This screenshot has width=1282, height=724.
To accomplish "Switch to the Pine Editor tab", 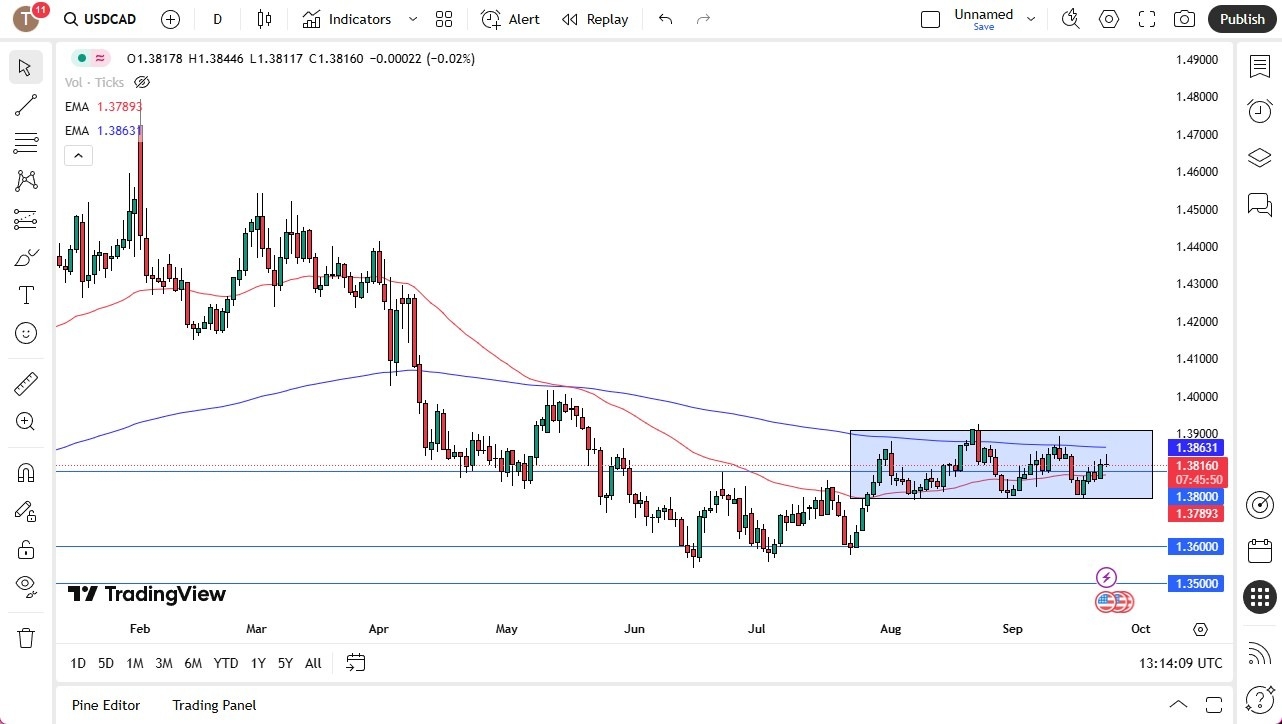I will click(x=105, y=705).
